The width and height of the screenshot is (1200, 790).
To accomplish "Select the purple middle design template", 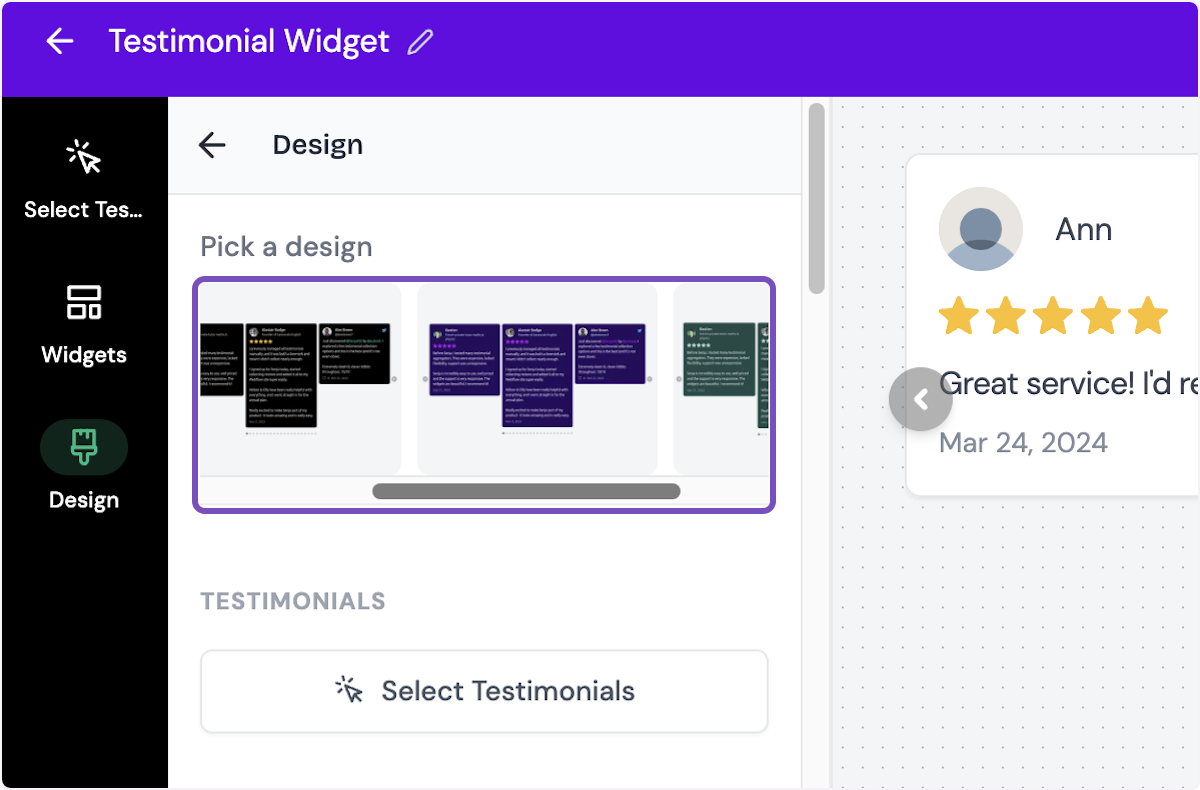I will 537,380.
